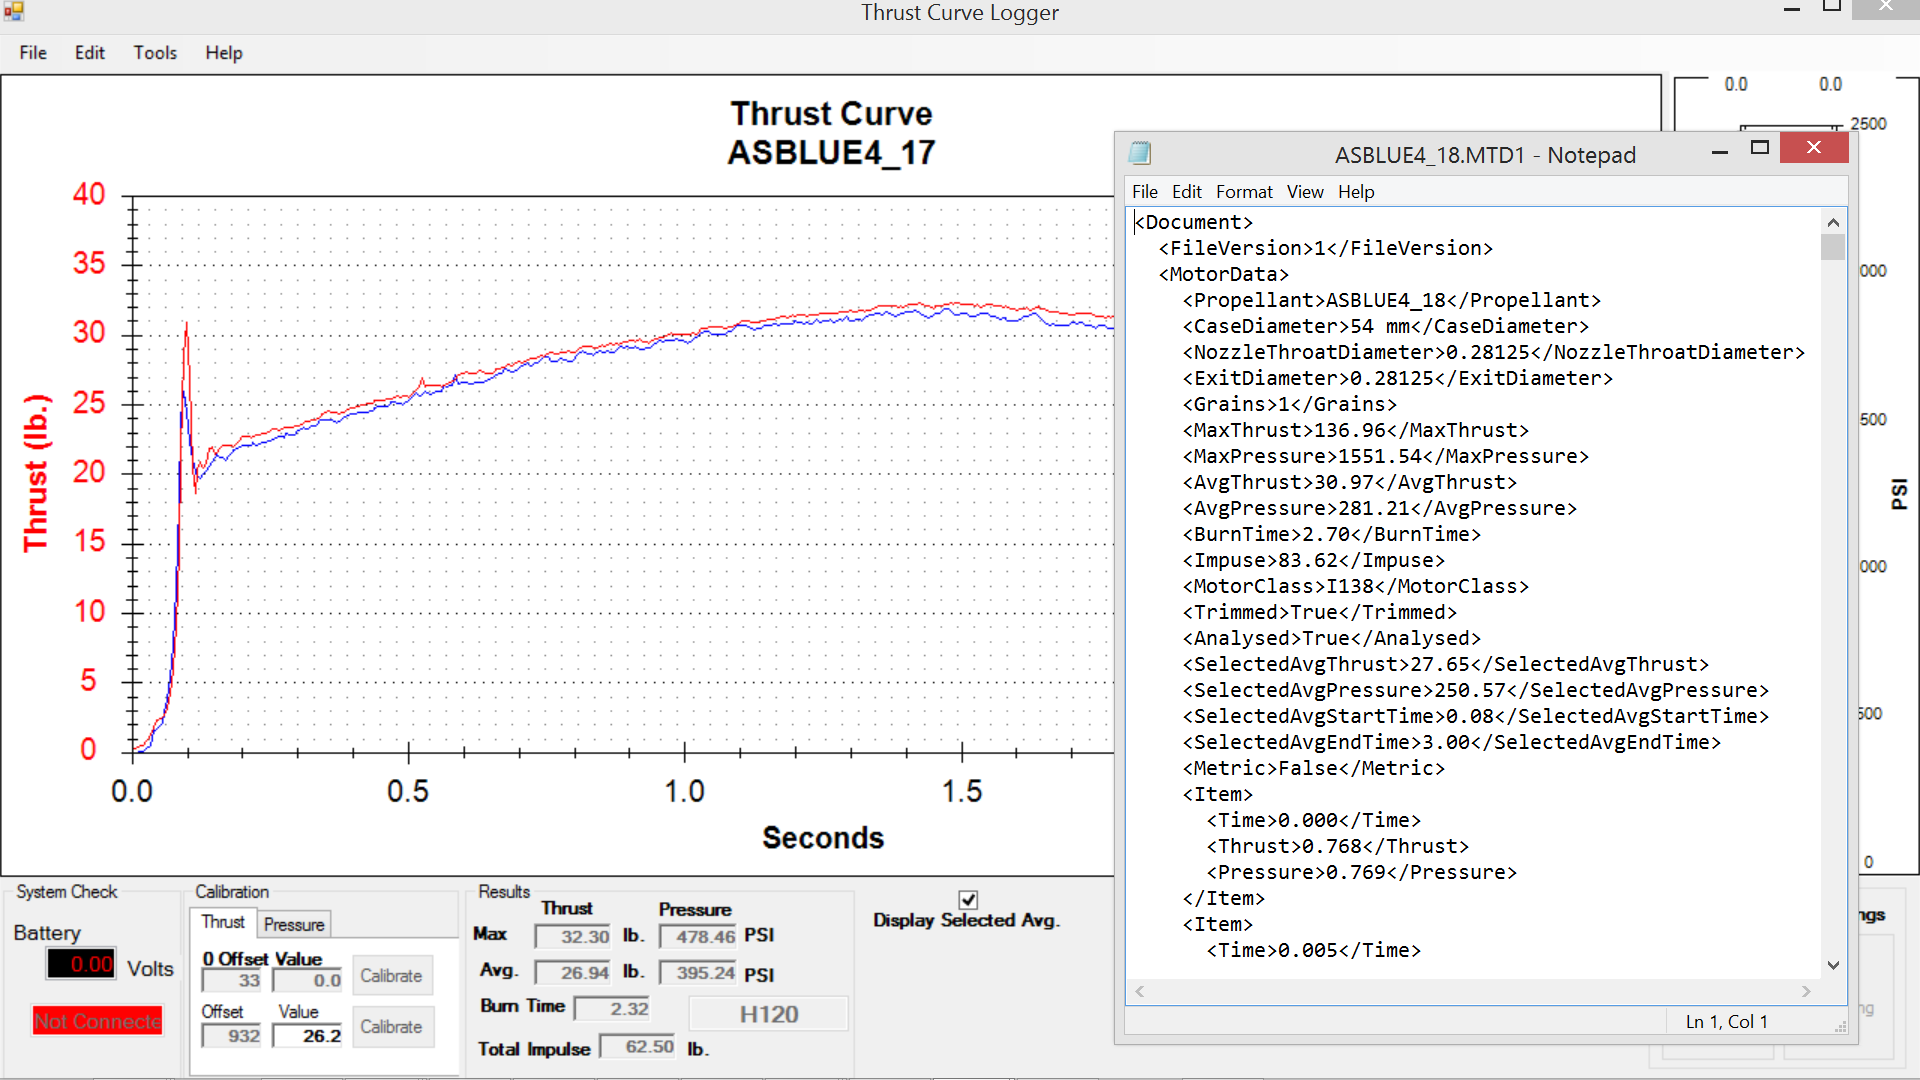This screenshot has height=1080, width=1920.
Task: Click the Impulse 83.62 line
Action: [x=1314, y=560]
